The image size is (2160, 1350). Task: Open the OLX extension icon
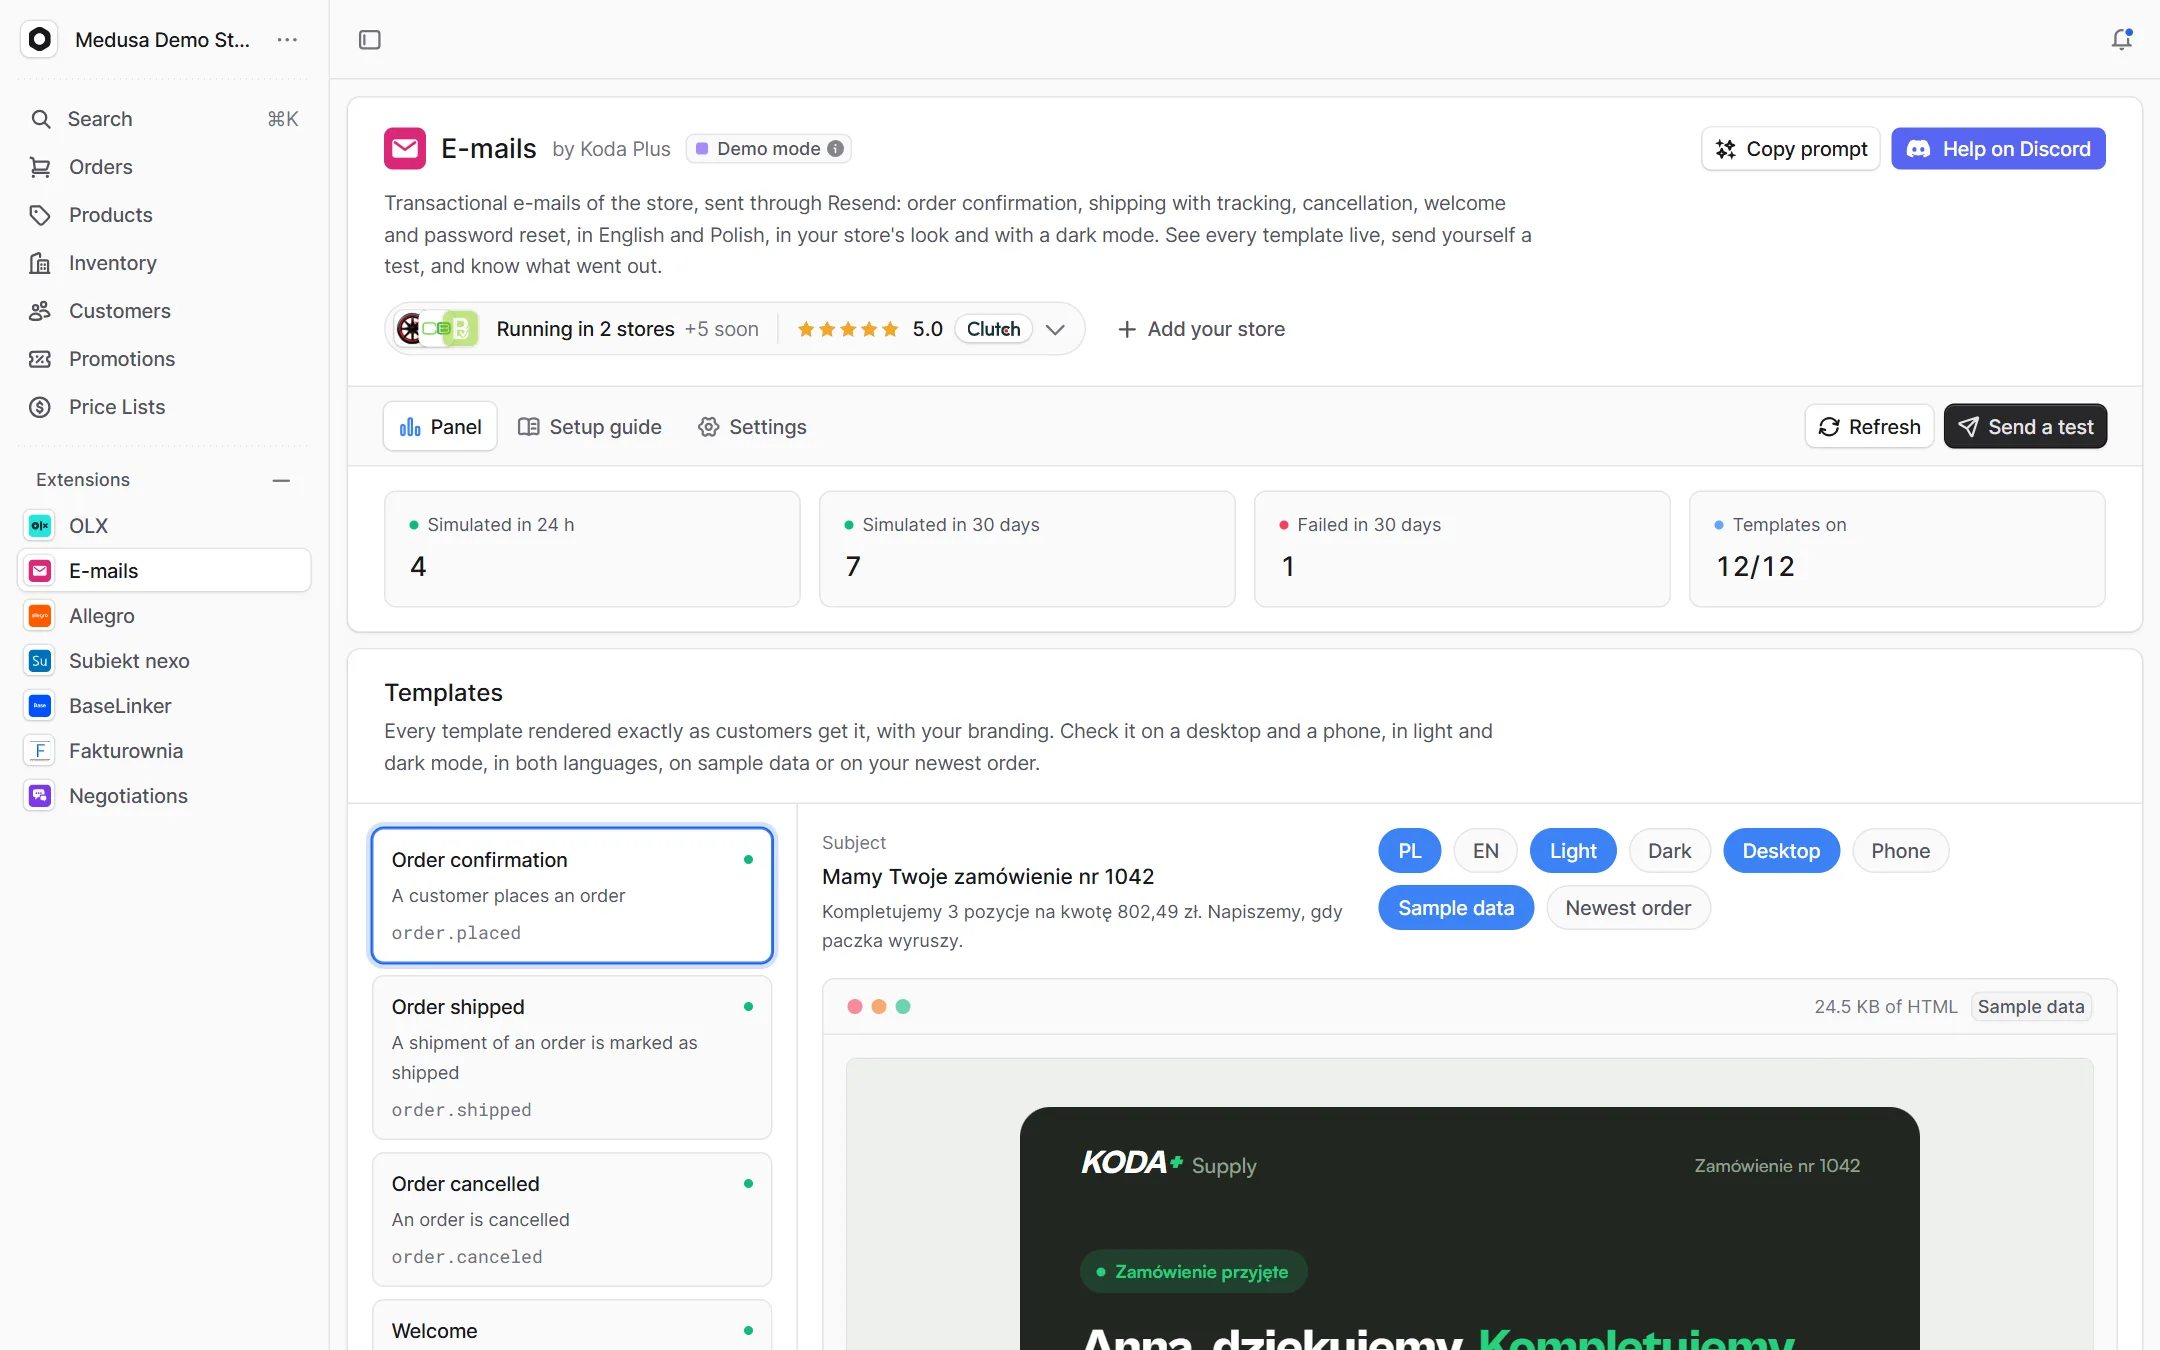[40, 525]
